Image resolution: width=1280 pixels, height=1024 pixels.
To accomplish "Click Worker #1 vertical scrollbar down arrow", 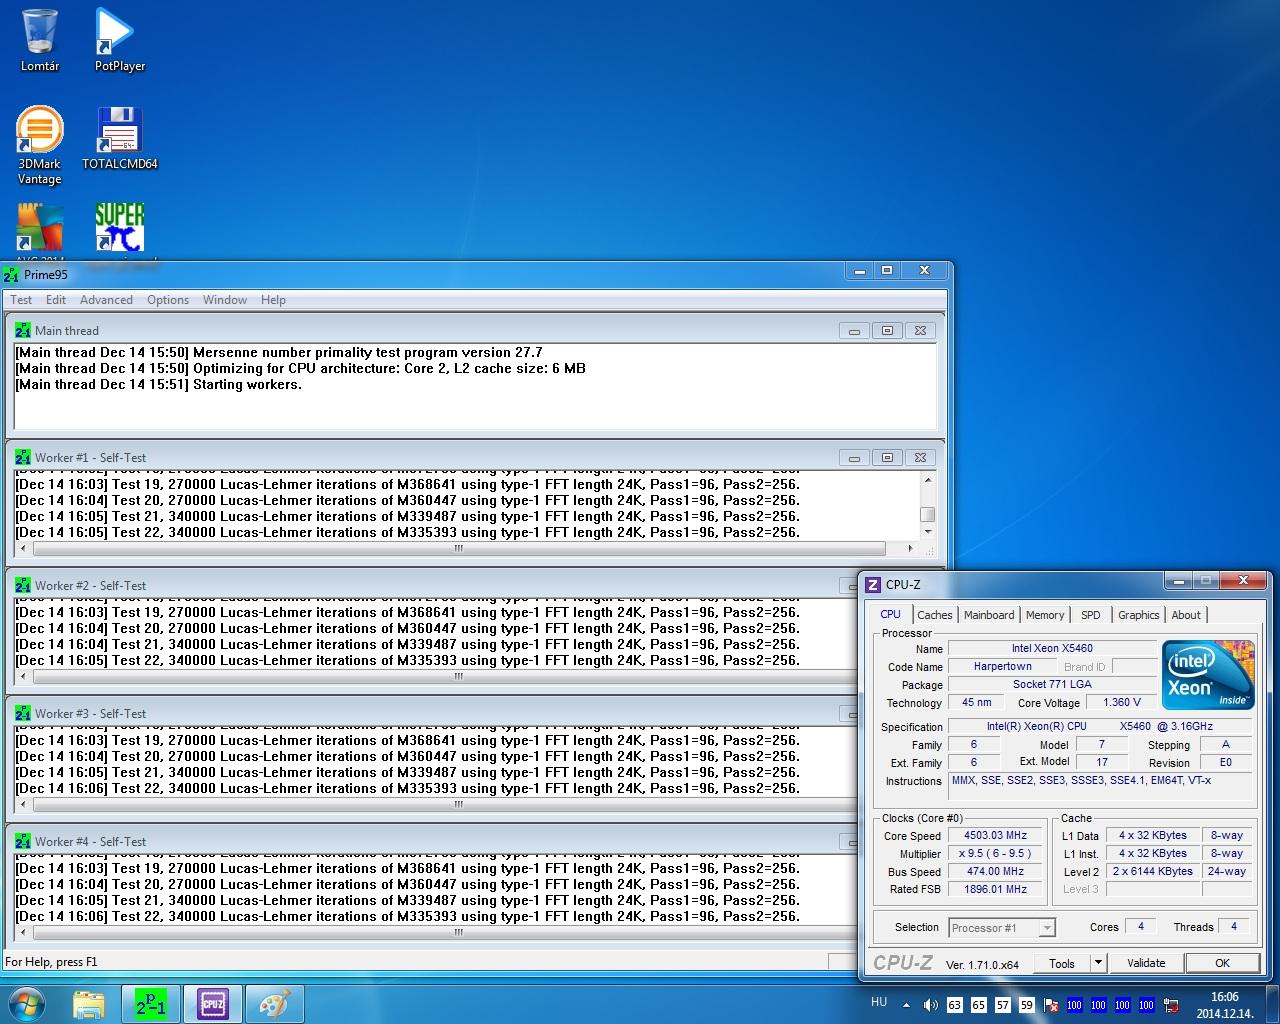I will click(928, 532).
